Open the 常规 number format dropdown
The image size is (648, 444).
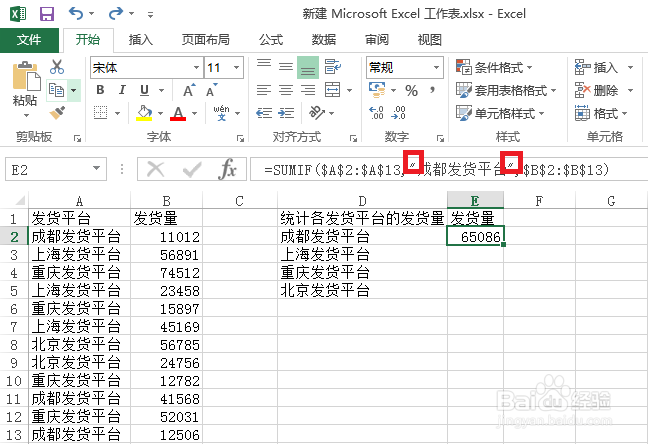436,67
